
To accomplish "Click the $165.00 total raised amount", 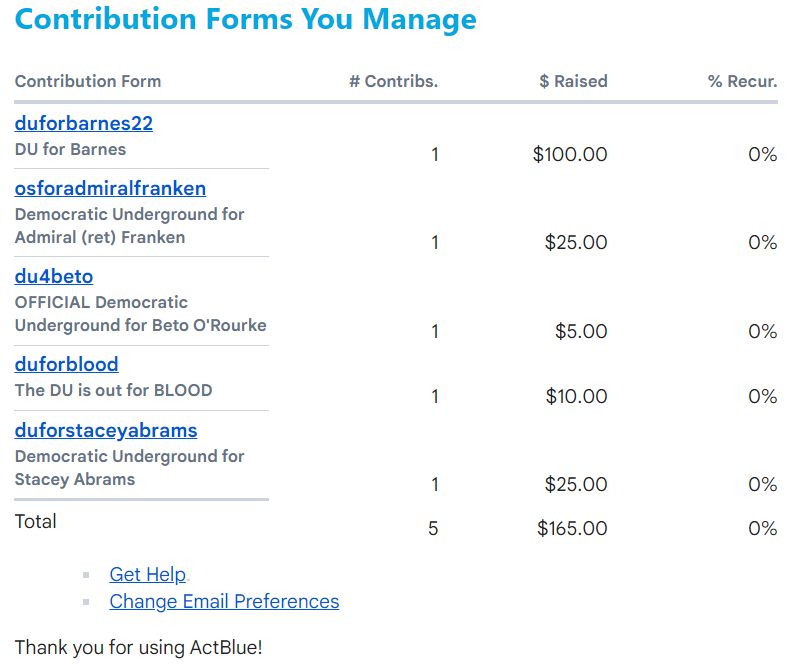I will point(572,529).
